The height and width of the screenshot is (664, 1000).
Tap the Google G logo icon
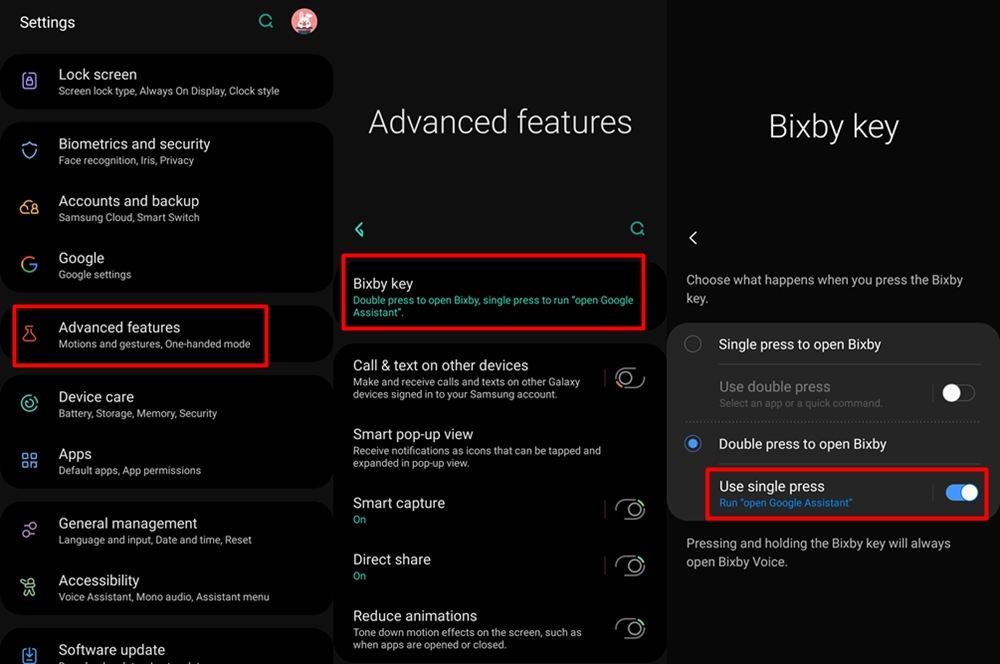(x=29, y=264)
